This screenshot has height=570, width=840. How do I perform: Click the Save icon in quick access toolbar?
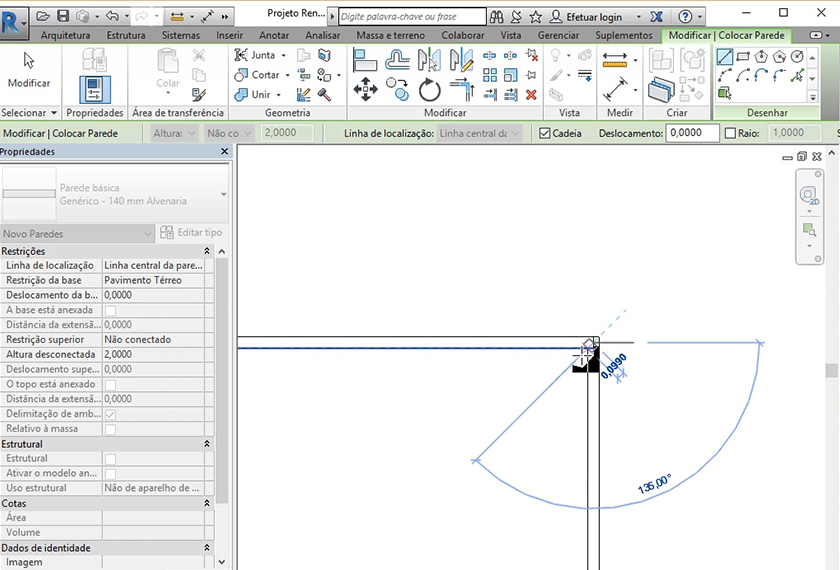click(x=63, y=16)
